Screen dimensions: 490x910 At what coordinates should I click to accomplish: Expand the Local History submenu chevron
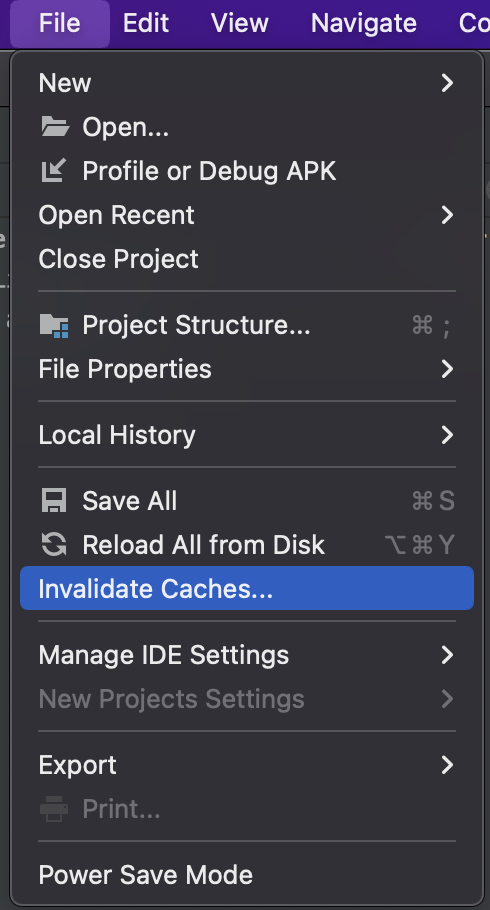[447, 435]
